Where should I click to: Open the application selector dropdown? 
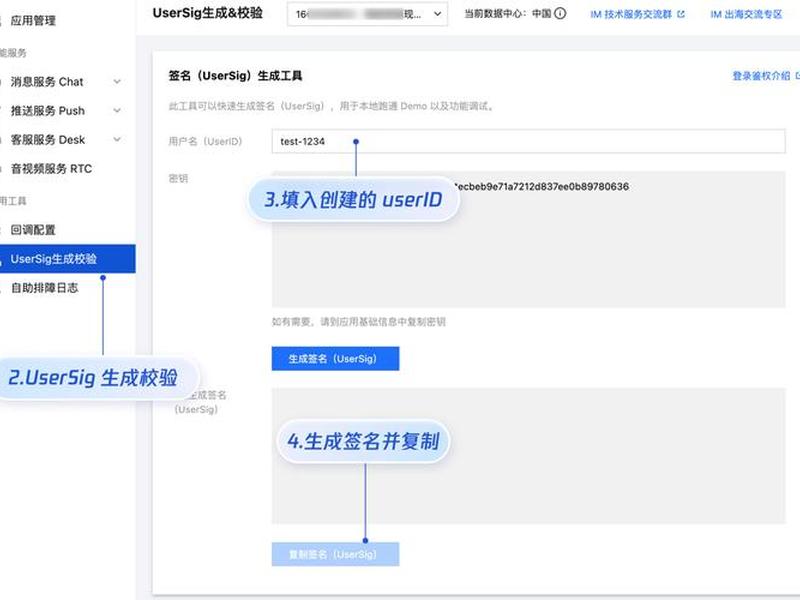point(367,14)
